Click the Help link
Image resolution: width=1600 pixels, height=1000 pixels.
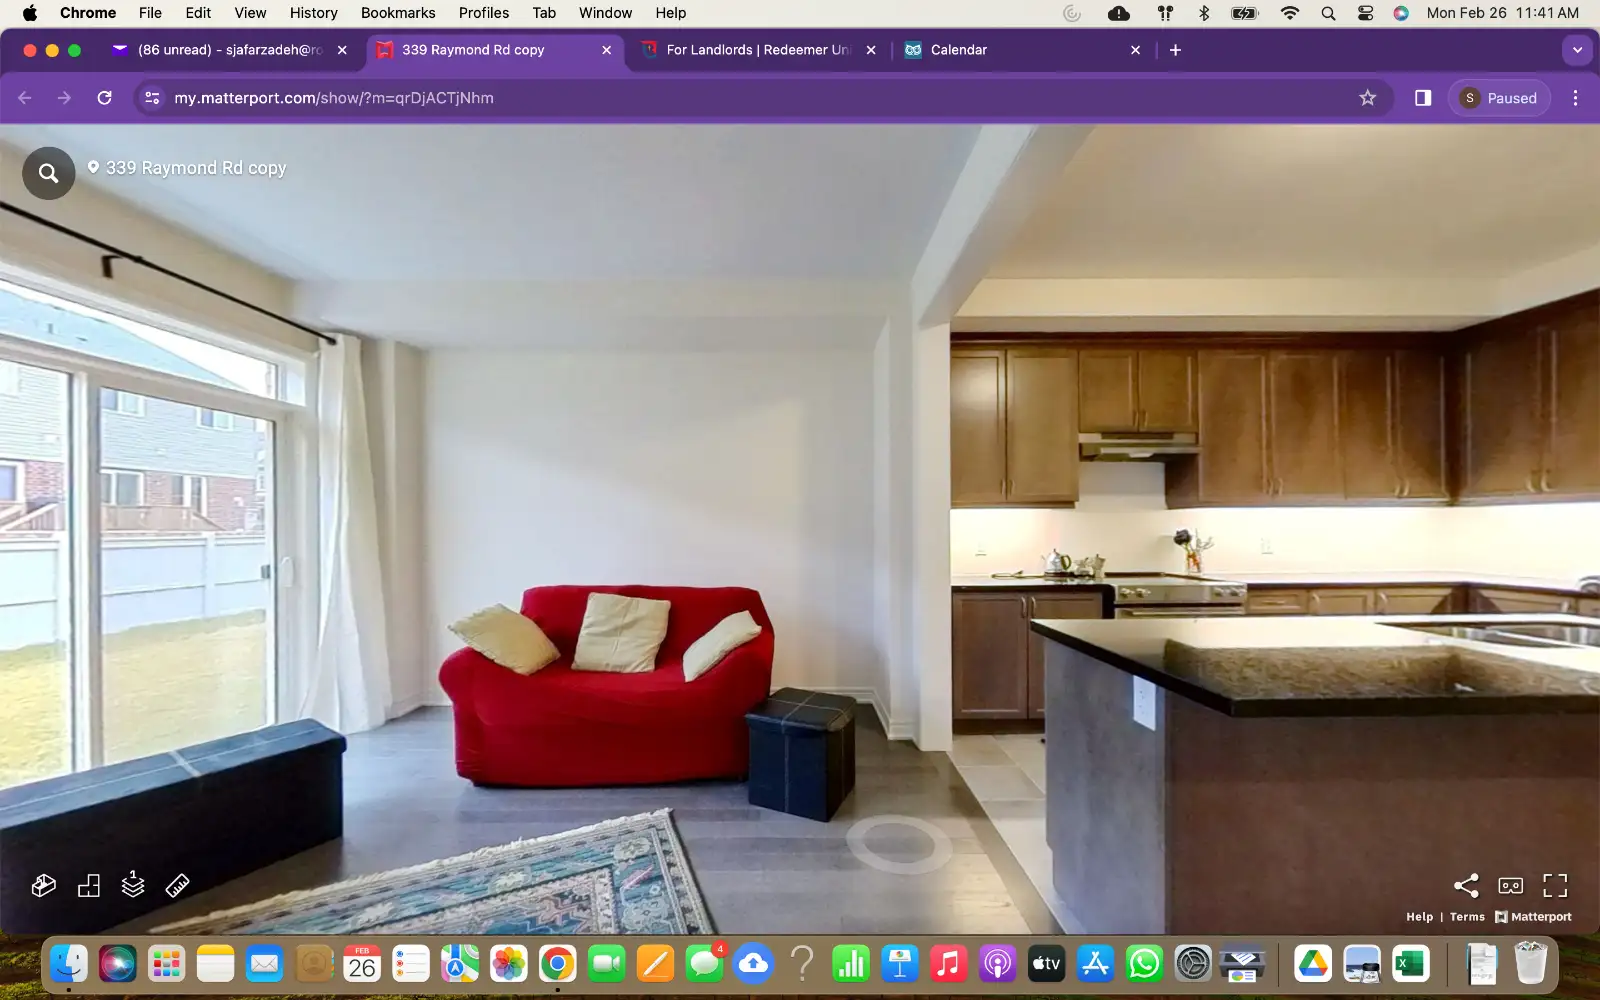tap(1419, 916)
